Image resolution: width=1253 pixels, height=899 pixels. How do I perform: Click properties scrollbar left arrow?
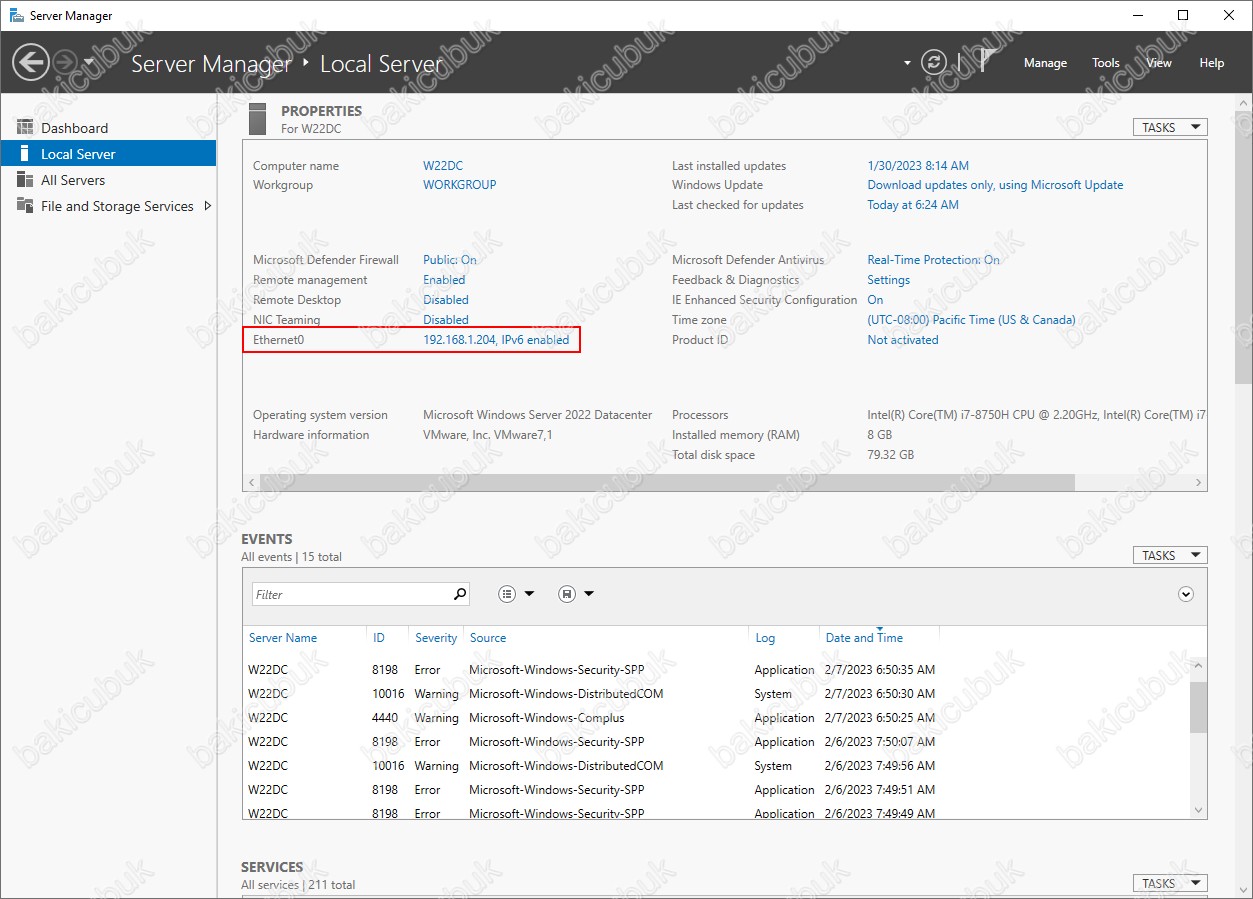(x=251, y=482)
